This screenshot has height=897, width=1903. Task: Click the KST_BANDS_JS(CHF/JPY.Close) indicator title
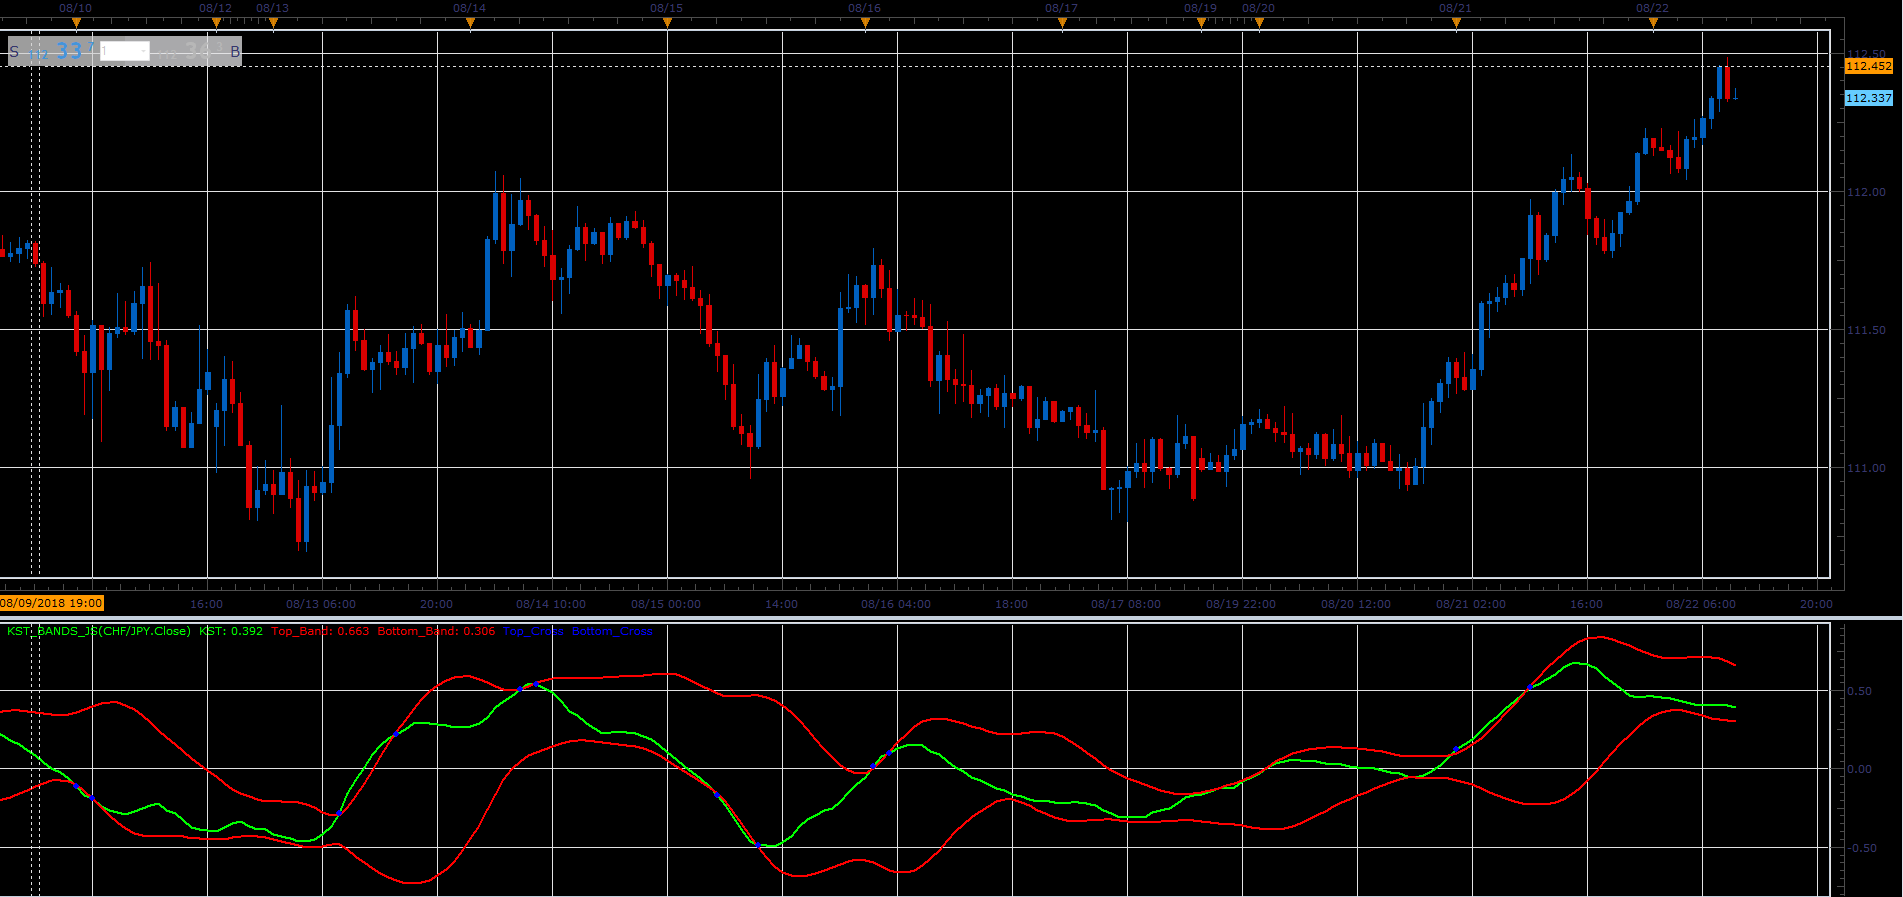point(99,631)
